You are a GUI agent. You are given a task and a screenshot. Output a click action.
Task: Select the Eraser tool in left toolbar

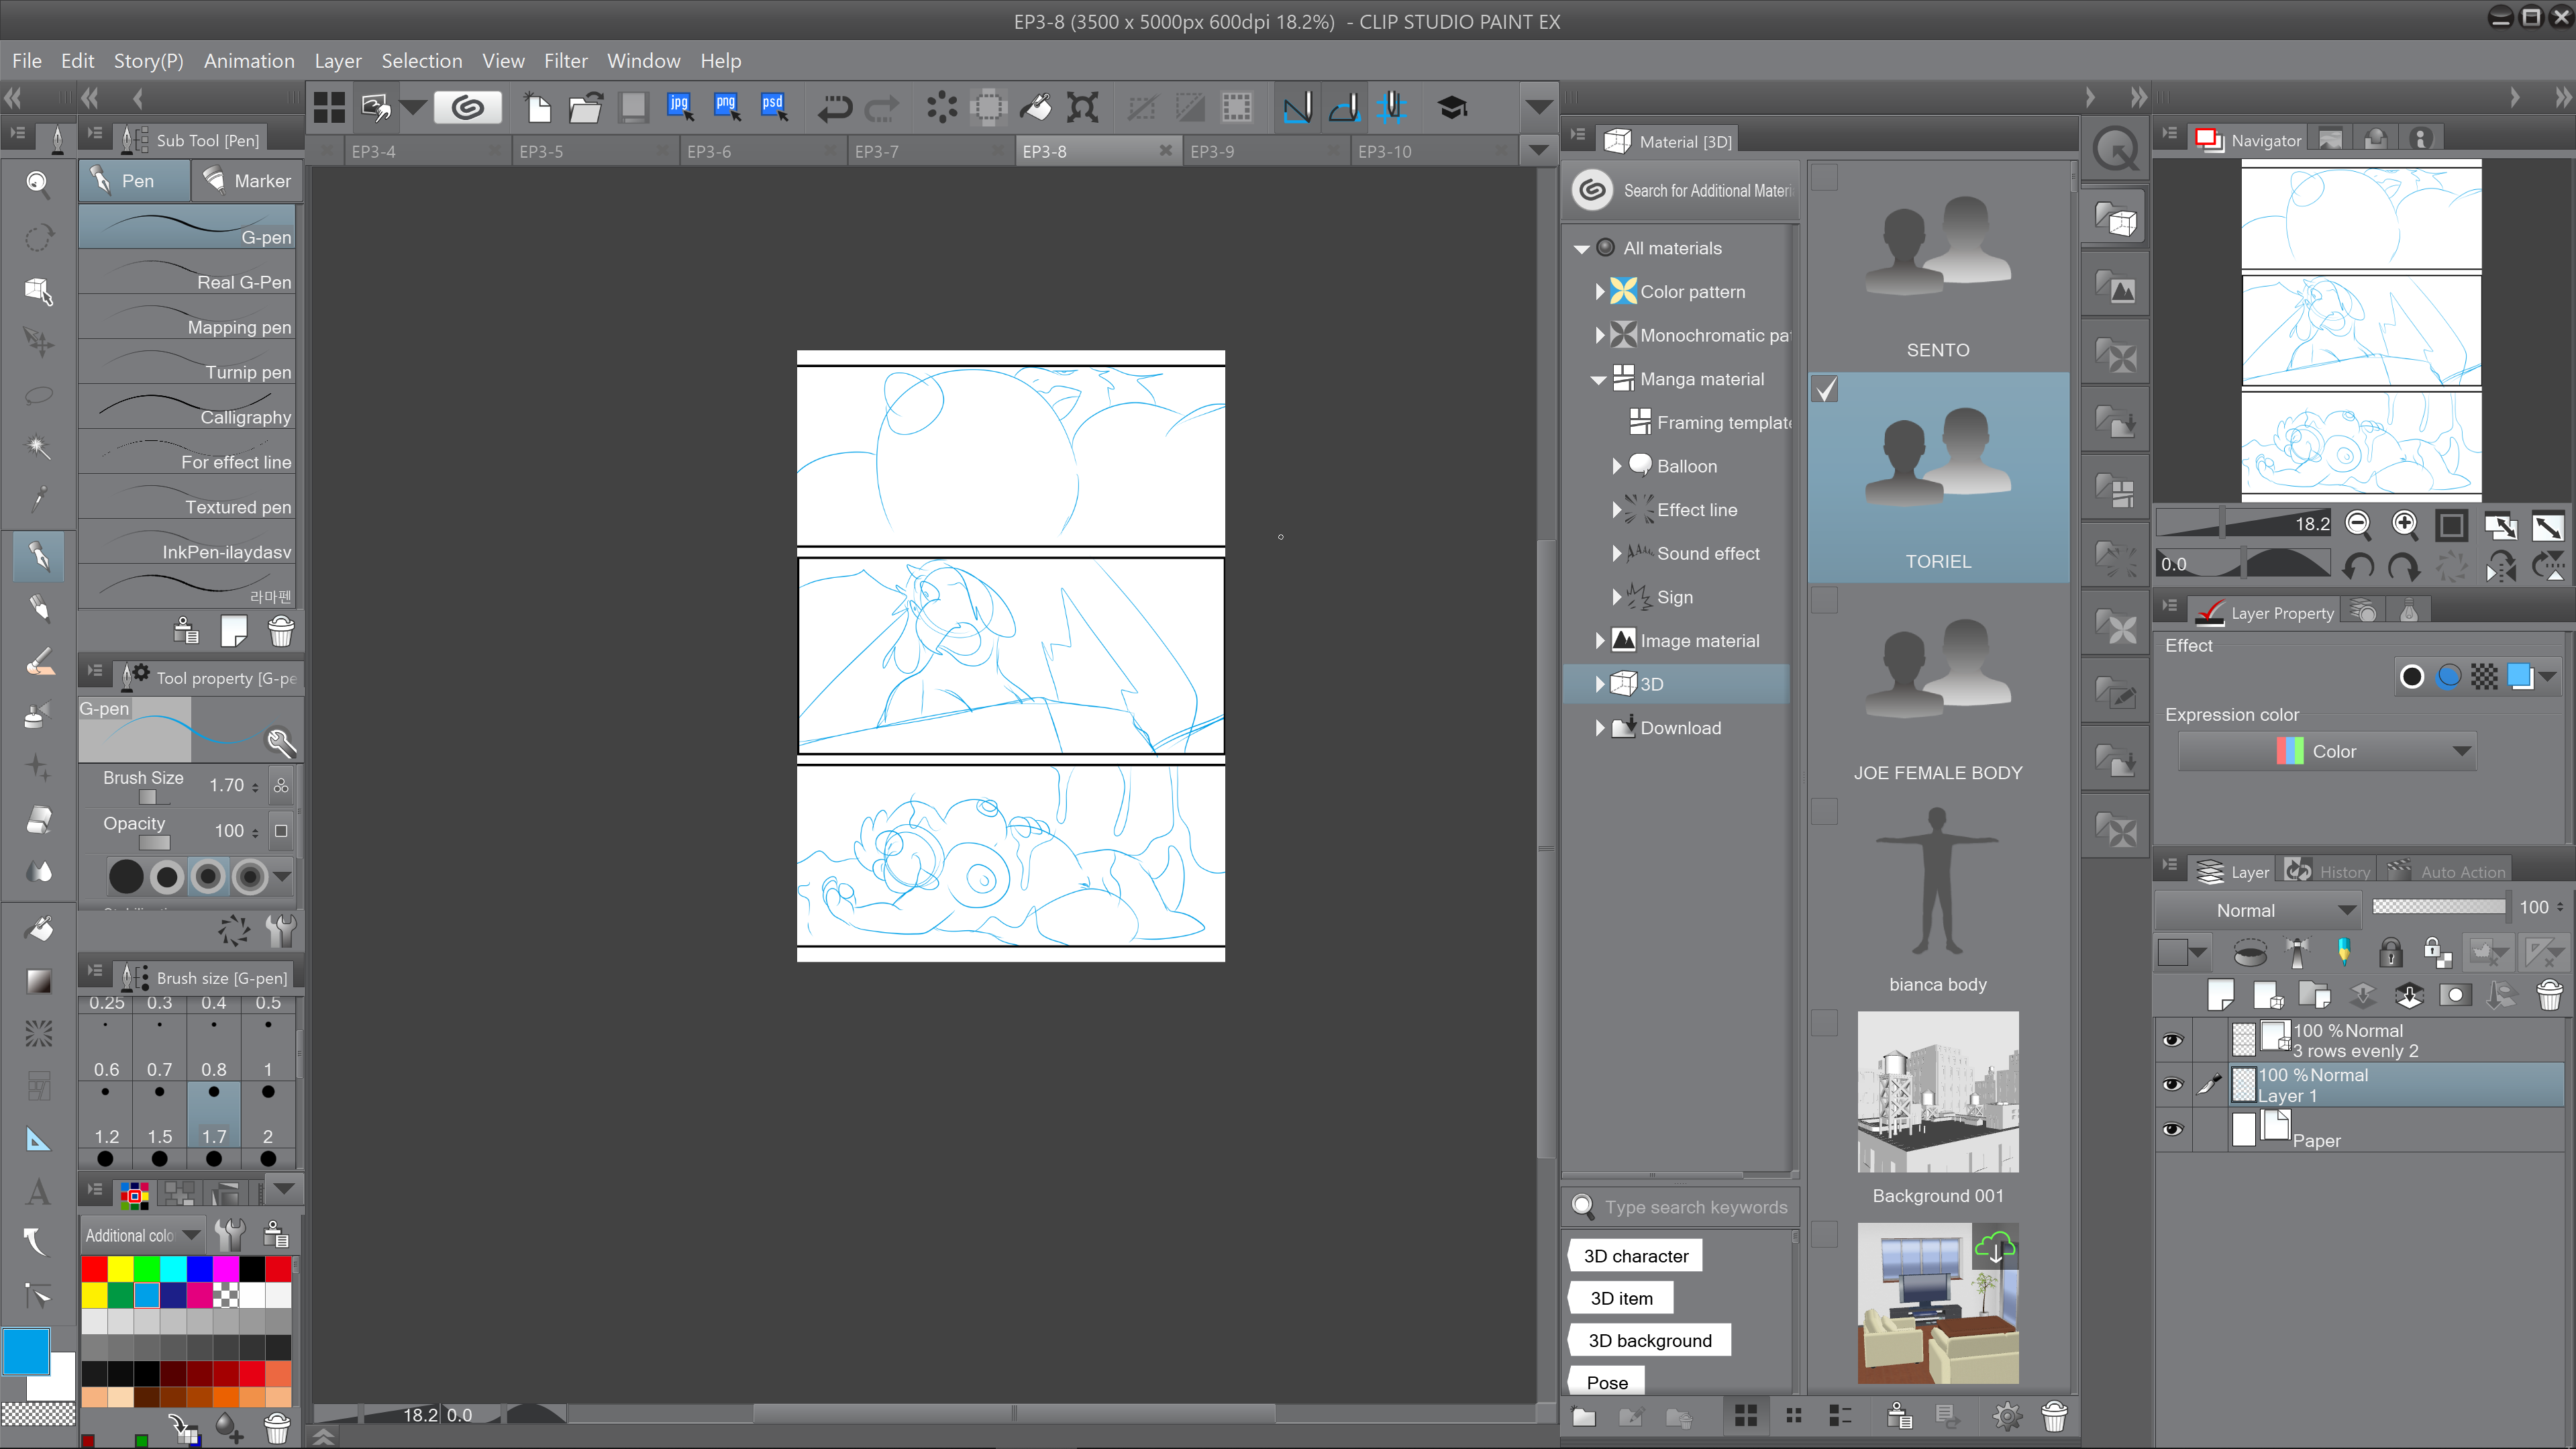click(38, 820)
